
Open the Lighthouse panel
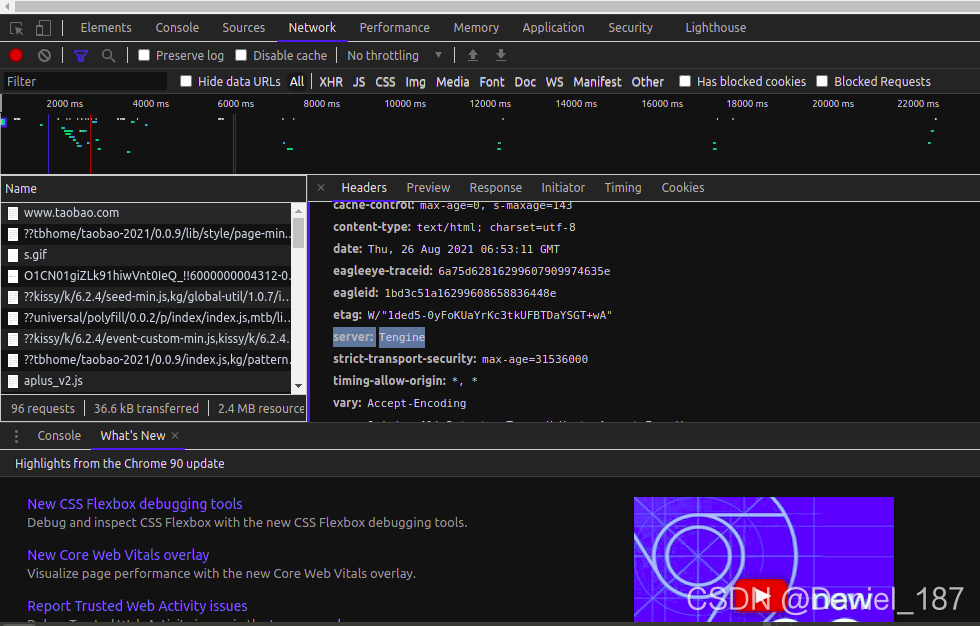(716, 27)
